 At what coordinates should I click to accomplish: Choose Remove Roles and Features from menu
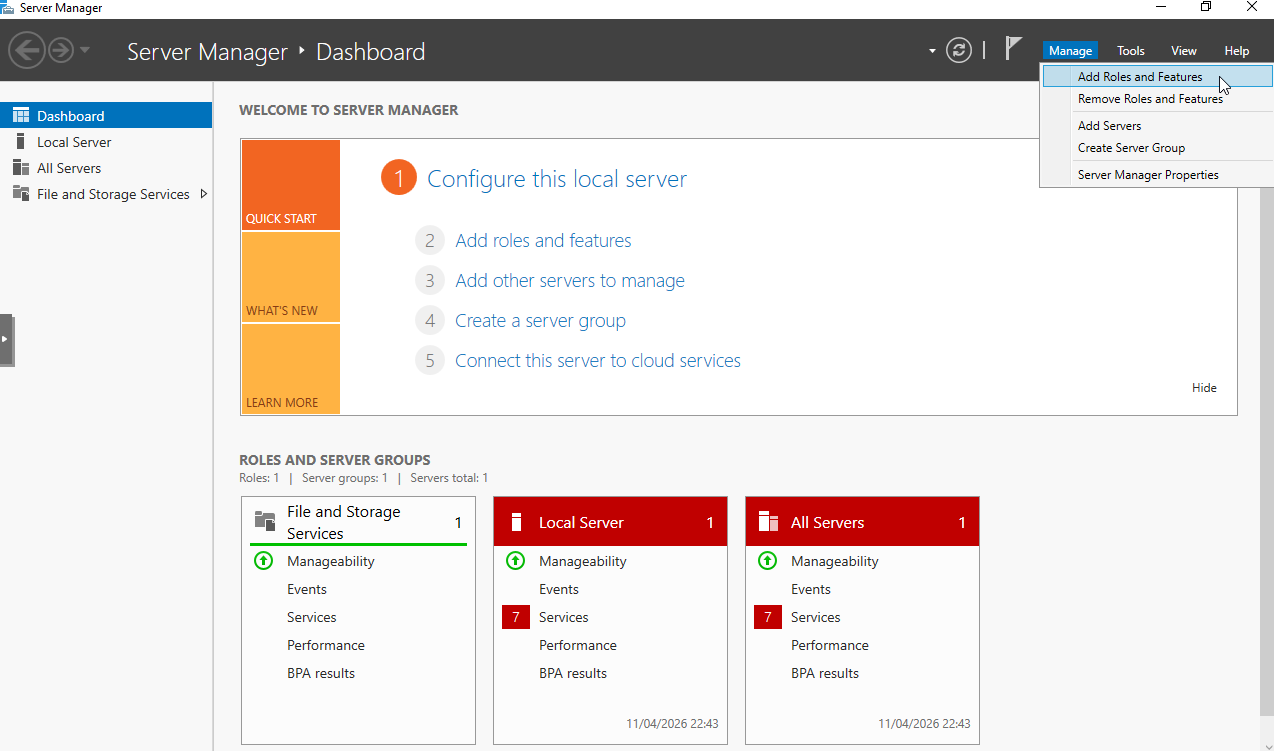pos(1150,99)
